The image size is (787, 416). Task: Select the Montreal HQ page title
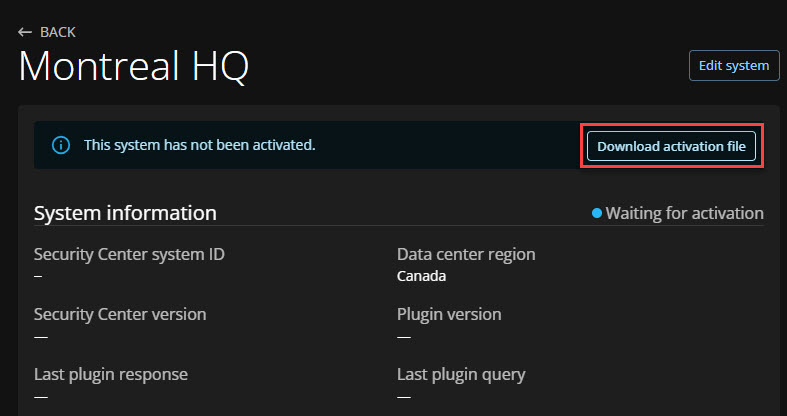[x=133, y=67]
